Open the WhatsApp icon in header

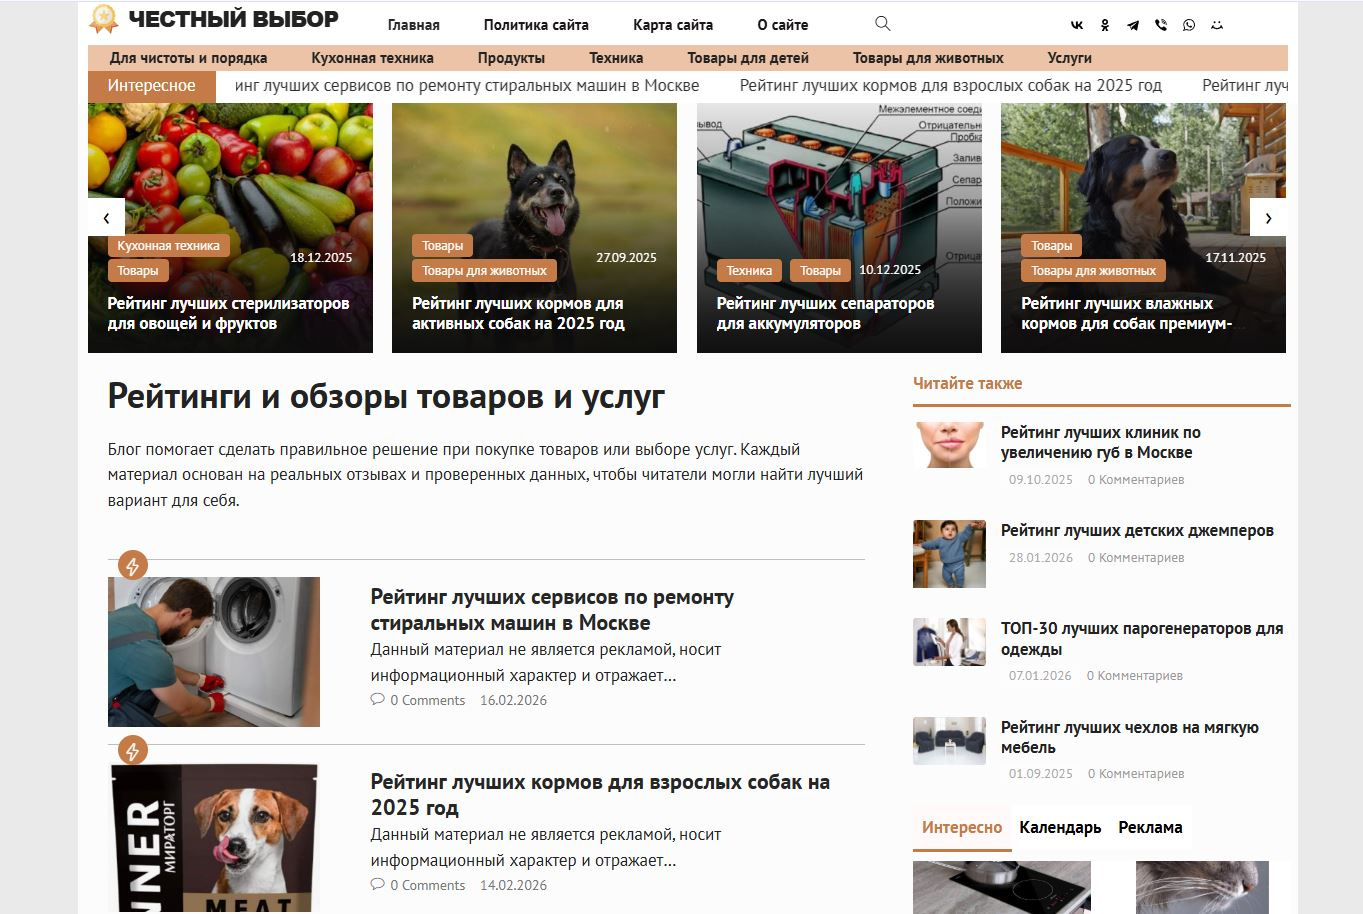pyautogui.click(x=1189, y=25)
